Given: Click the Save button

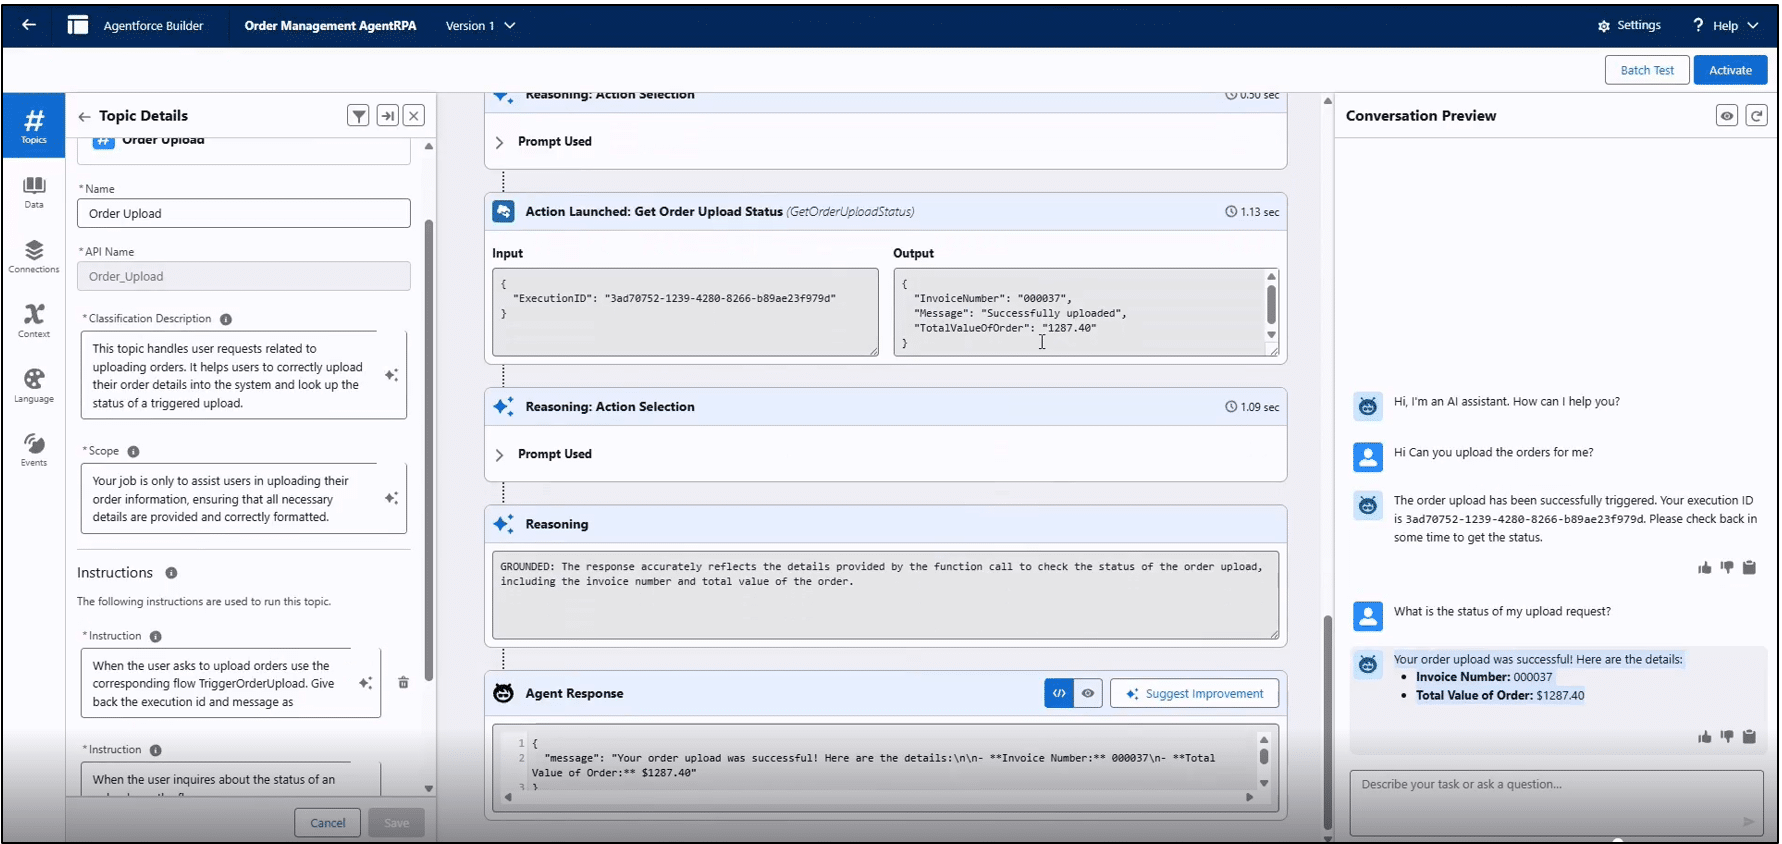Looking at the screenshot, I should click(x=396, y=823).
